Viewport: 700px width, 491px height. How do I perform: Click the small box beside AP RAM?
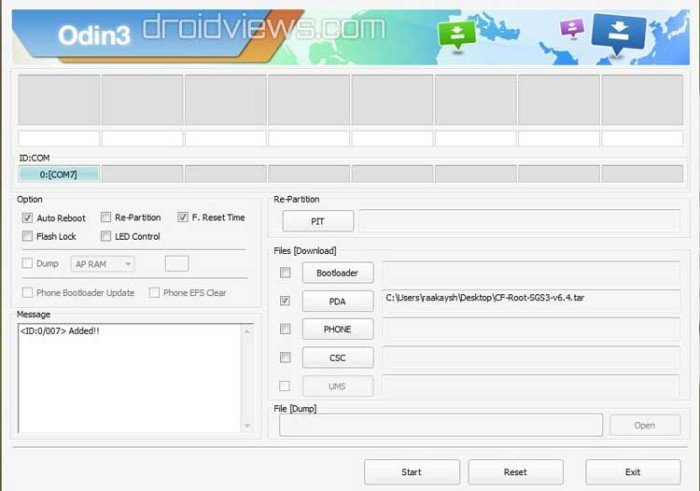pyautogui.click(x=177, y=263)
